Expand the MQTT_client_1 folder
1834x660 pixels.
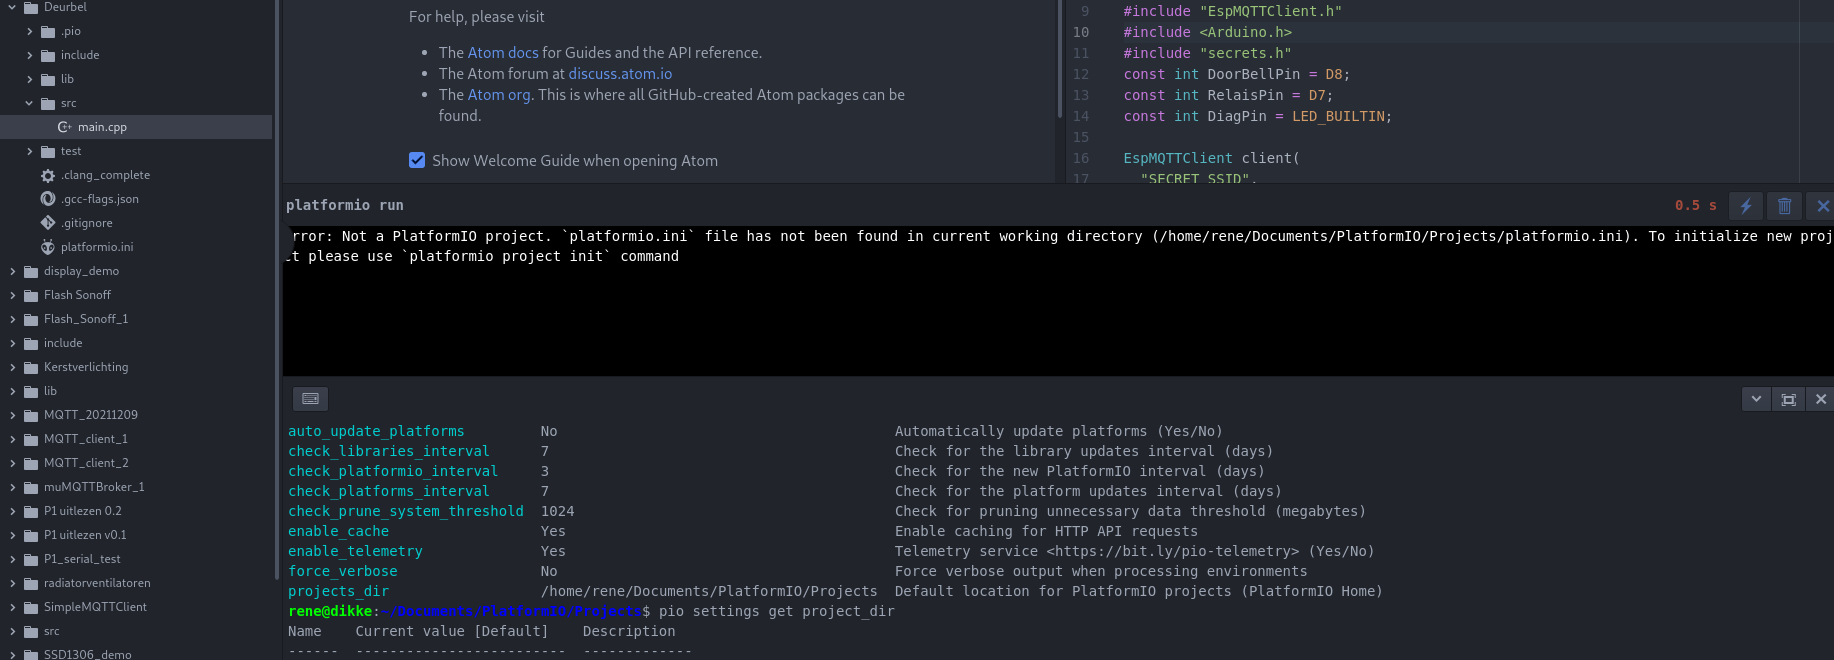pos(12,439)
